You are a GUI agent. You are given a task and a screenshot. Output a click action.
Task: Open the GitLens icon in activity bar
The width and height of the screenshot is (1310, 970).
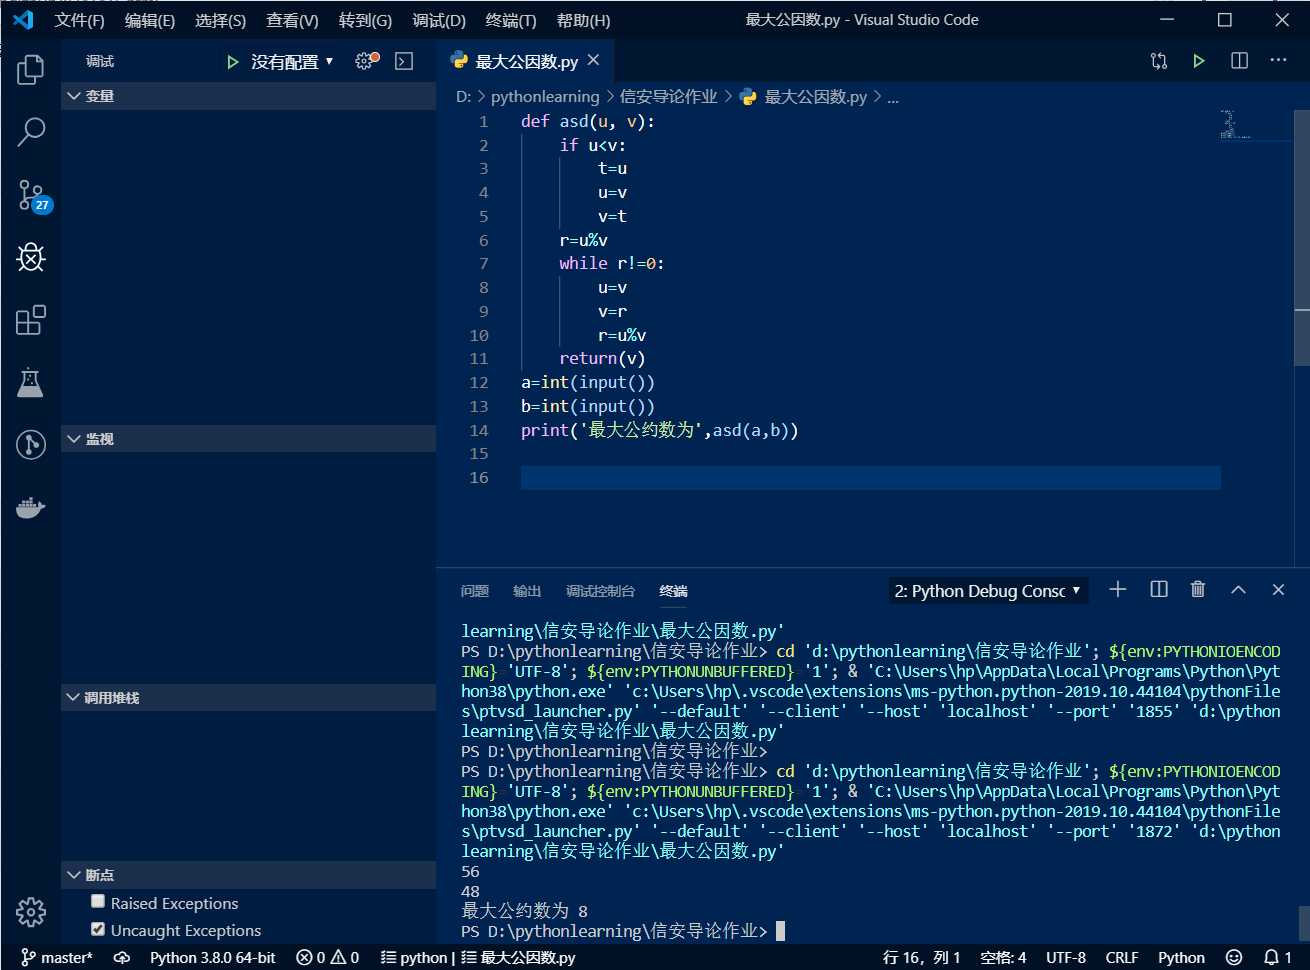31,445
